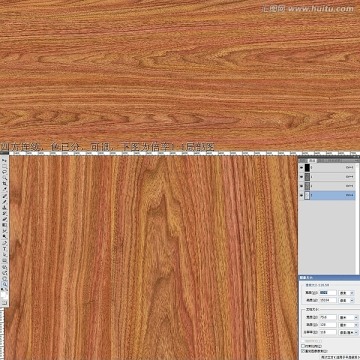Hide the top channel with black thumbnail
The image size is (360, 360).
(302, 167)
